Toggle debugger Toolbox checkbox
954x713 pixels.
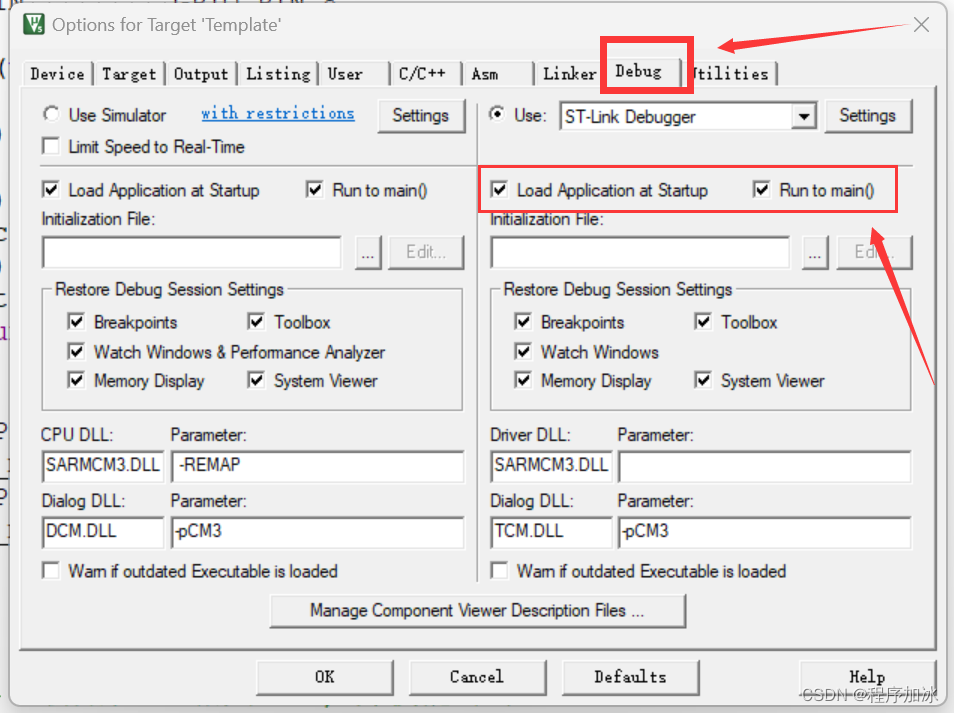point(703,321)
